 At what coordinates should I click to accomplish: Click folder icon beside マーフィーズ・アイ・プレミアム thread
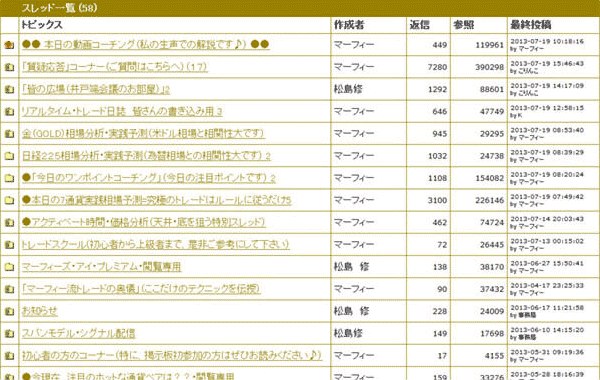click(x=9, y=267)
